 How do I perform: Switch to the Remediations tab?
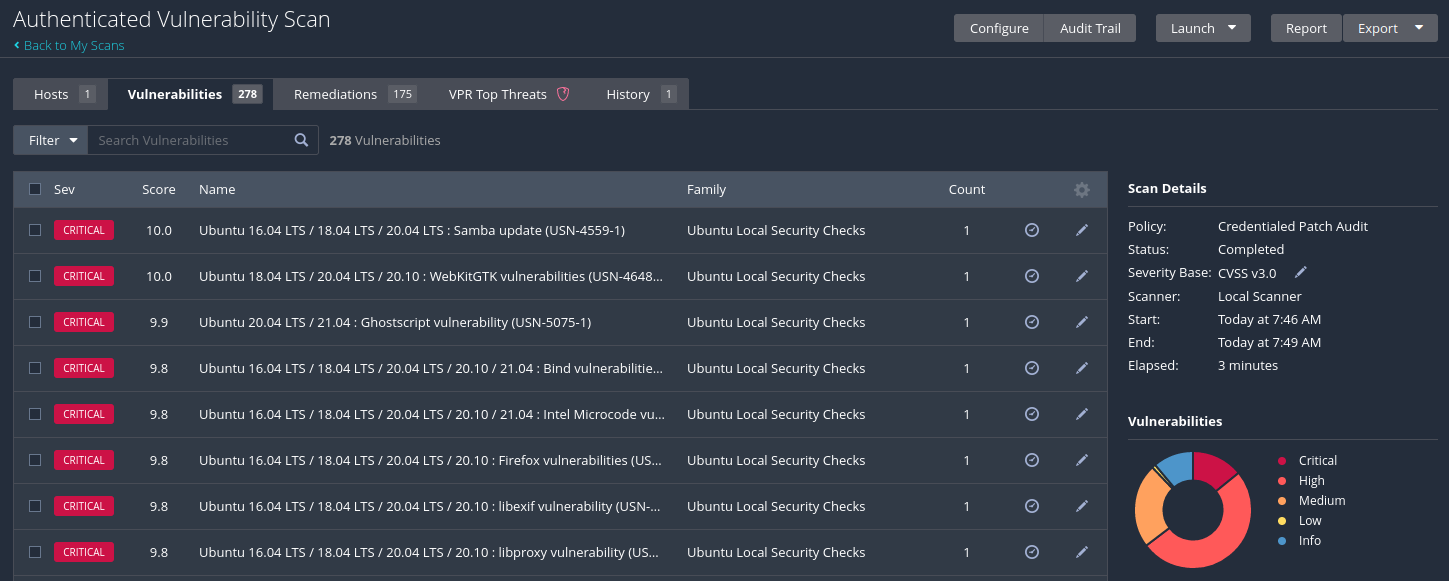coord(354,94)
